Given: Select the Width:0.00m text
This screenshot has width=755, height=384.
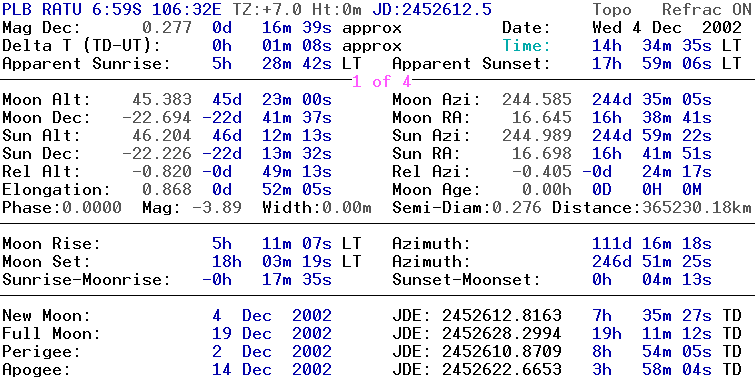Looking at the screenshot, I should coord(317,208).
